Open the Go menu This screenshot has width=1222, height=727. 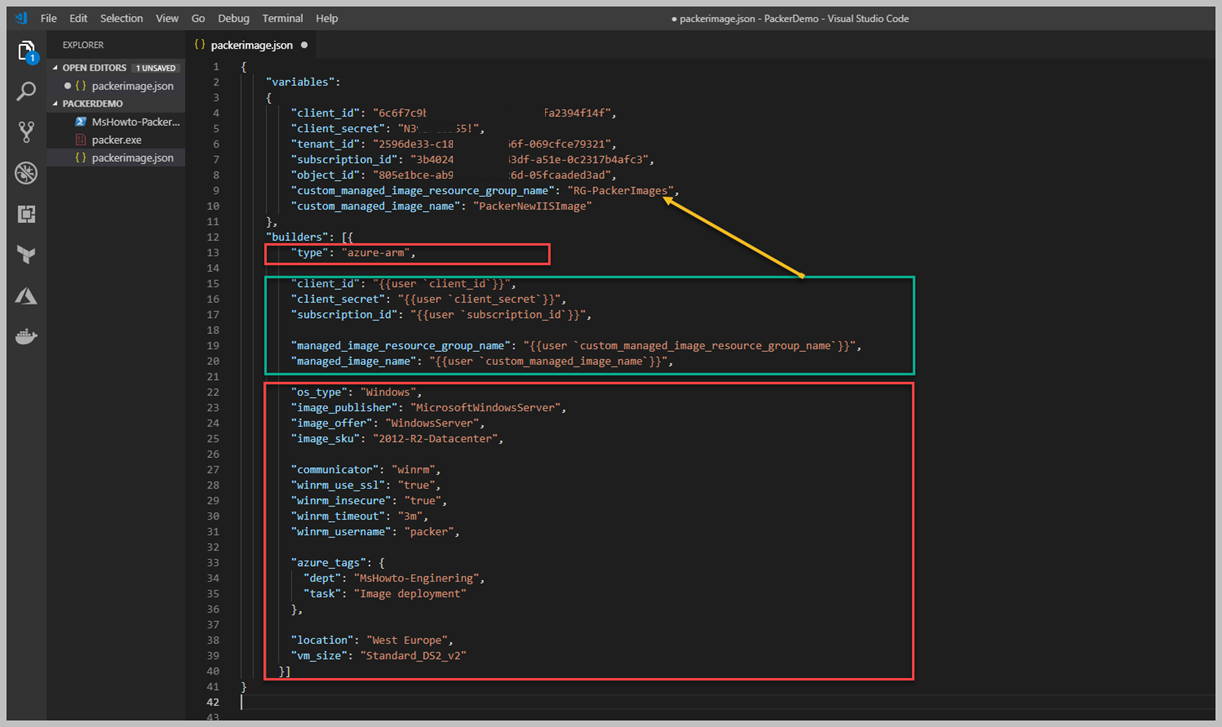tap(198, 18)
